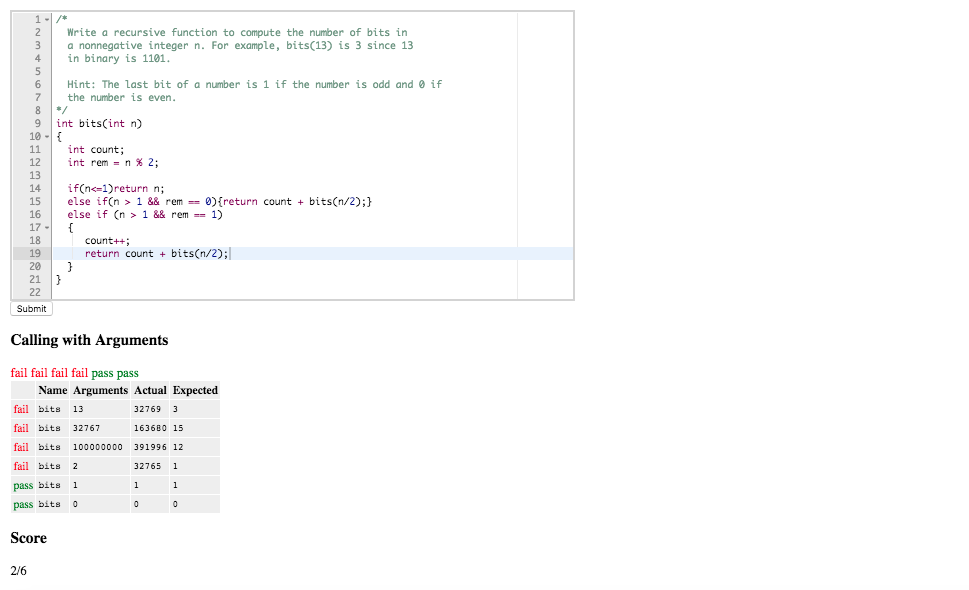
Task: Click line number 9 in the gutter
Action: coord(37,123)
